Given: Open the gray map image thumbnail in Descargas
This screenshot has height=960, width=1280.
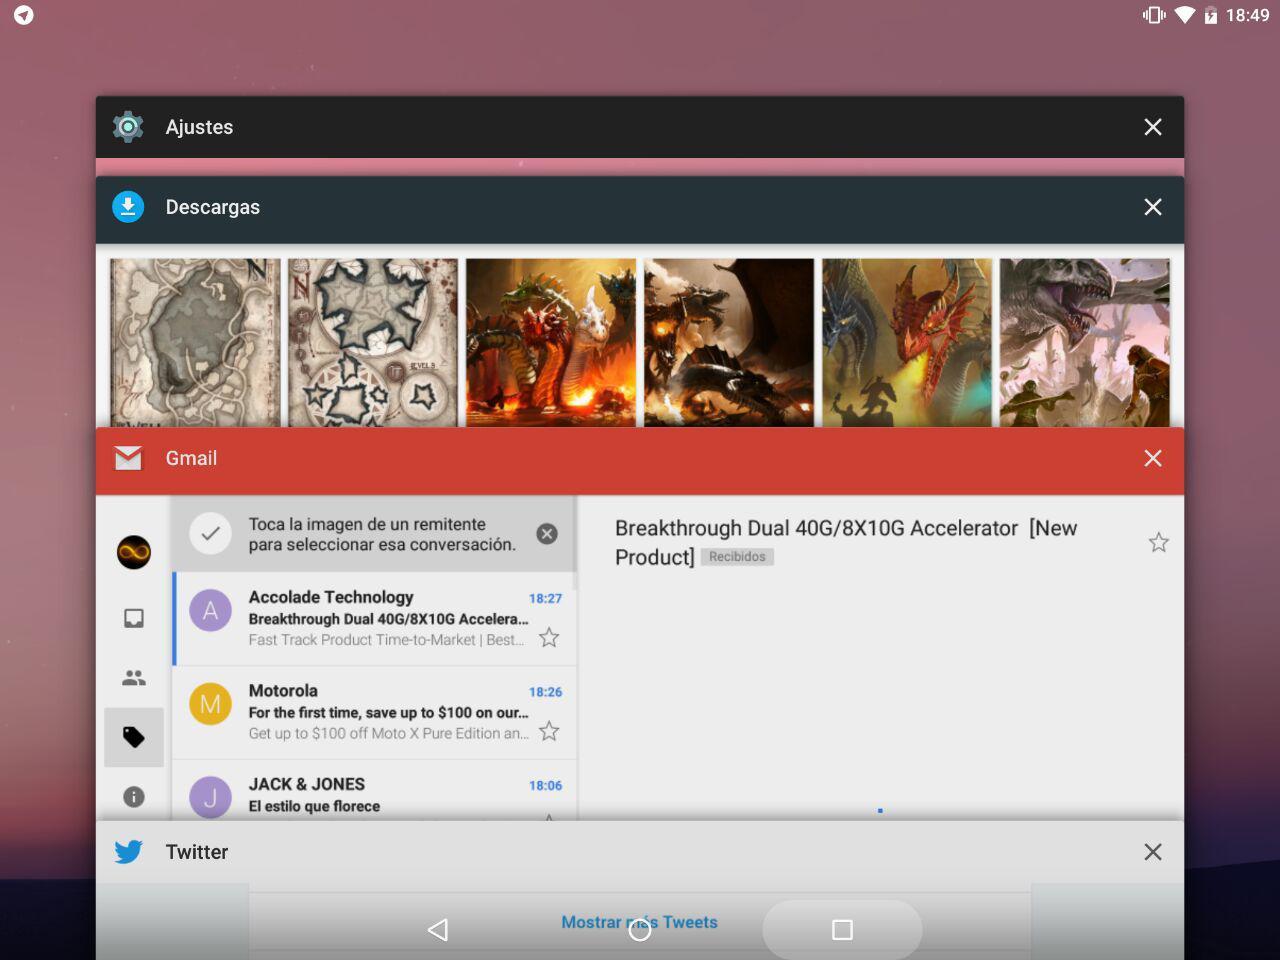Looking at the screenshot, I should point(195,343).
